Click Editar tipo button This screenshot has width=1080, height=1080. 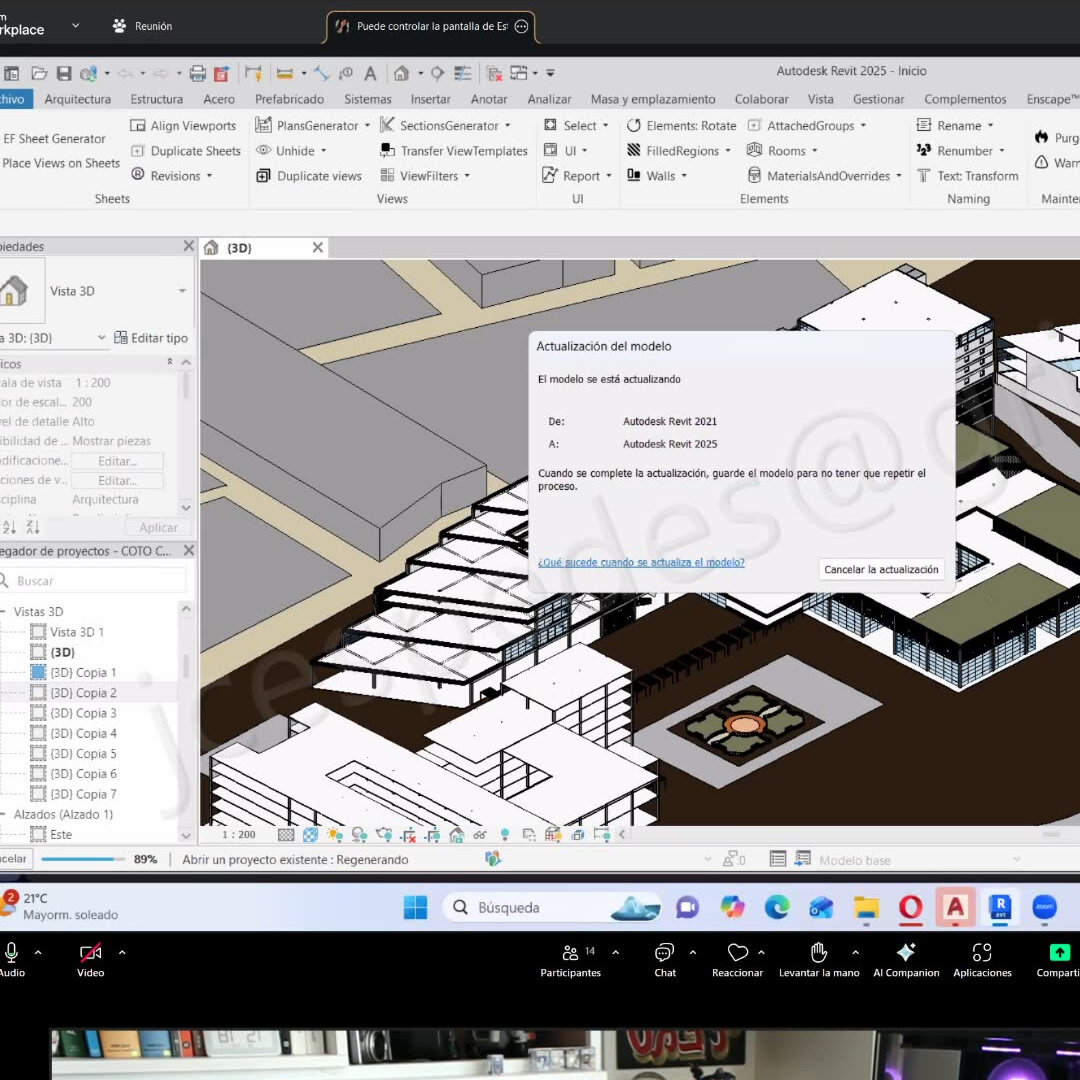pyautogui.click(x=151, y=338)
